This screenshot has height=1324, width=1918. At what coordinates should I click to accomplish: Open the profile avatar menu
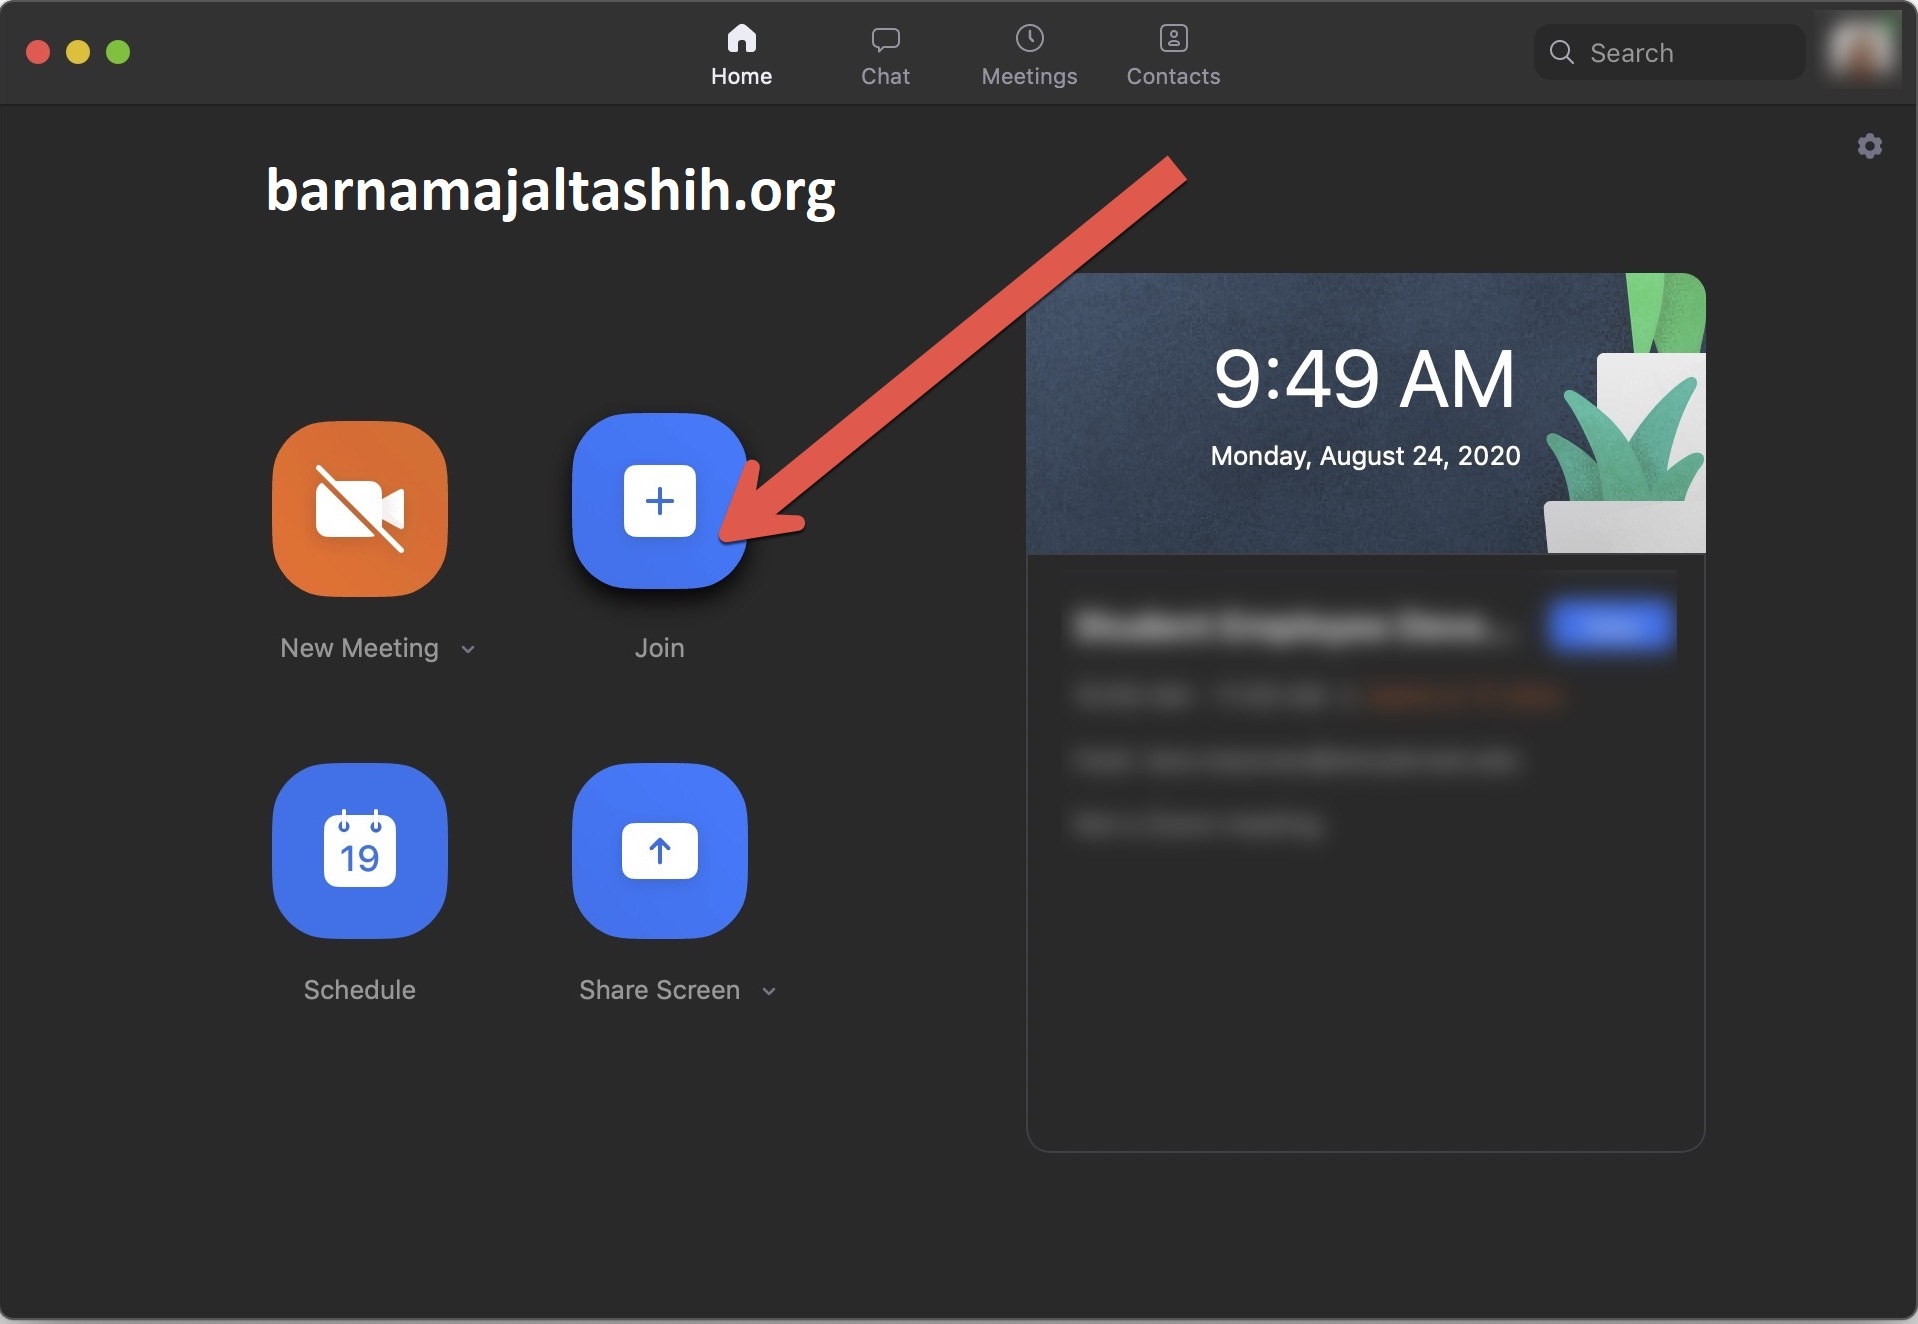(1861, 49)
